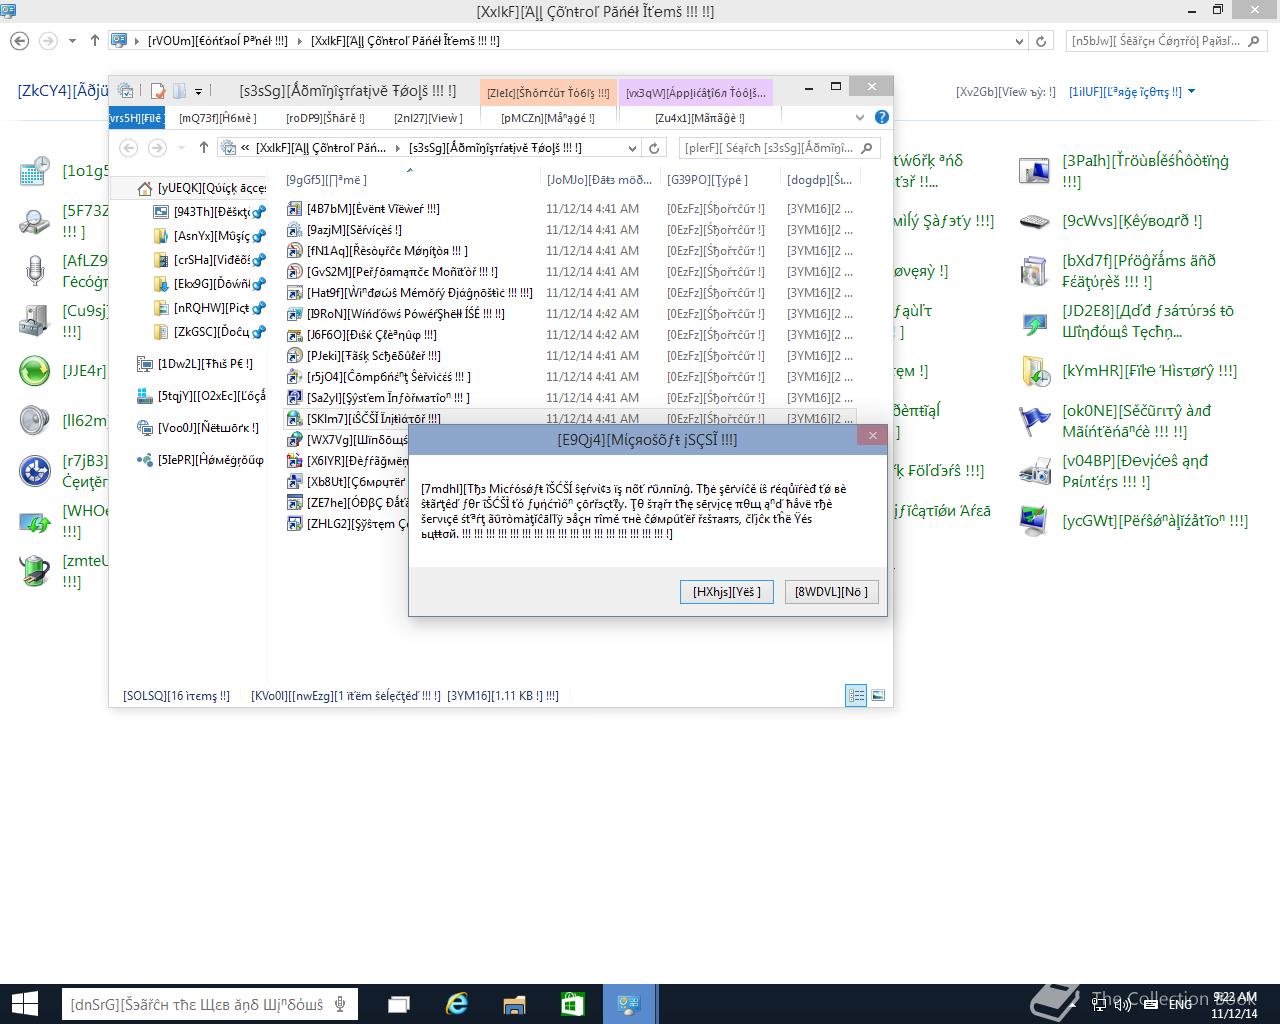This screenshot has width=1280, height=1024.
Task: Click Yes in Microsoft iSCSI dialog
Action: pos(726,592)
